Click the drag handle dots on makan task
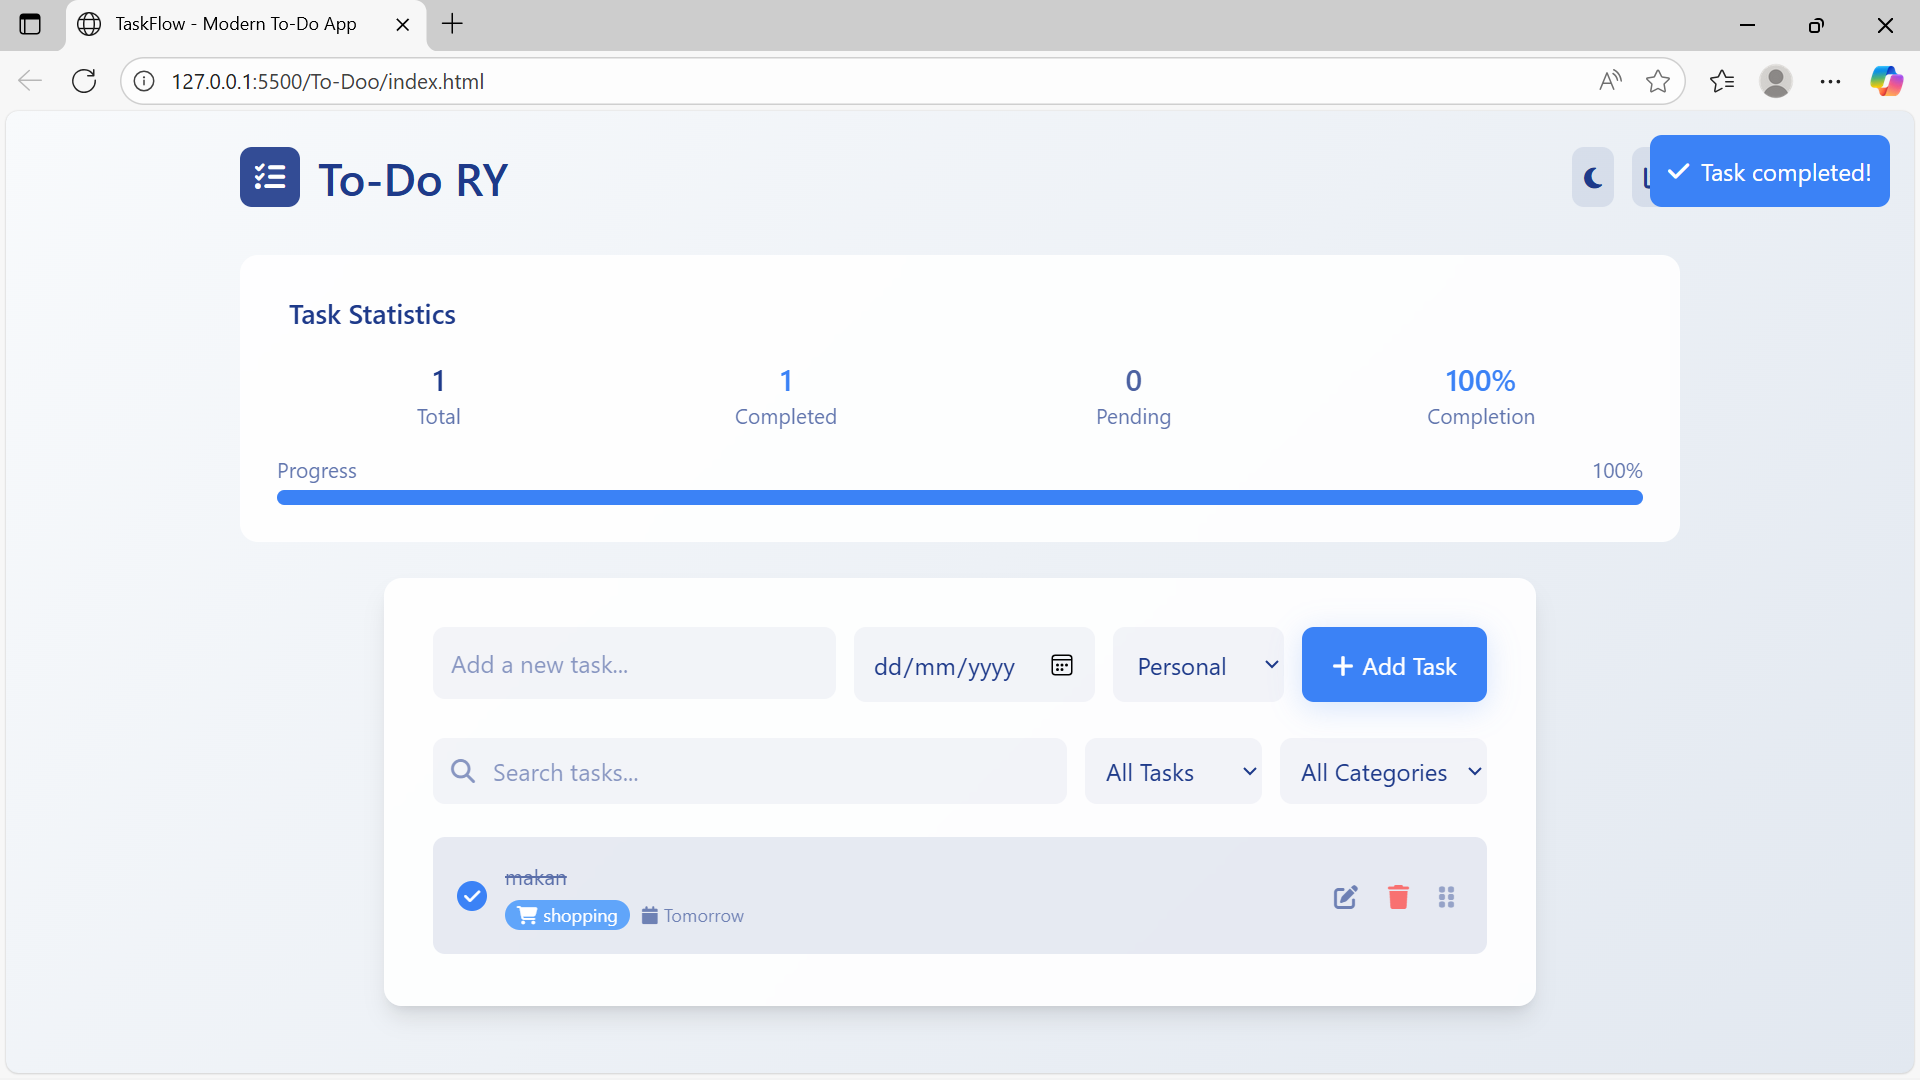Viewport: 1920px width, 1080px height. tap(1446, 897)
